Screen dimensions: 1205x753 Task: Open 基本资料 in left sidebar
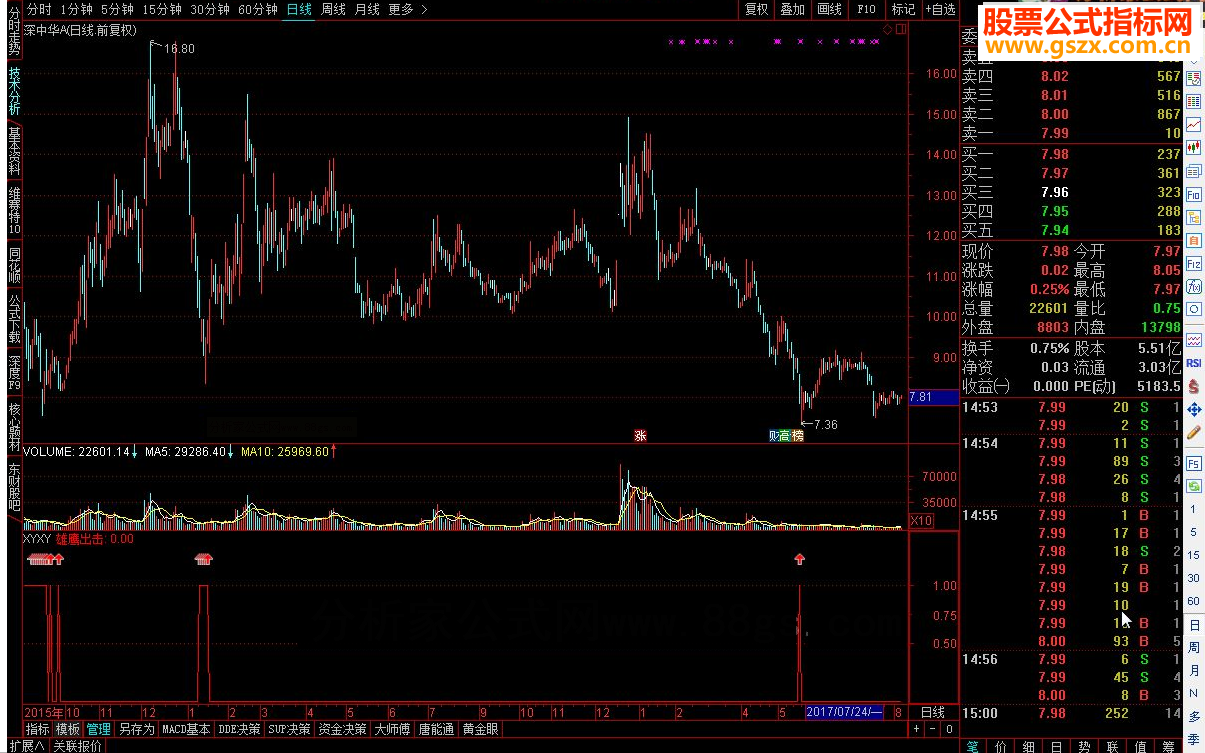pyautogui.click(x=14, y=153)
